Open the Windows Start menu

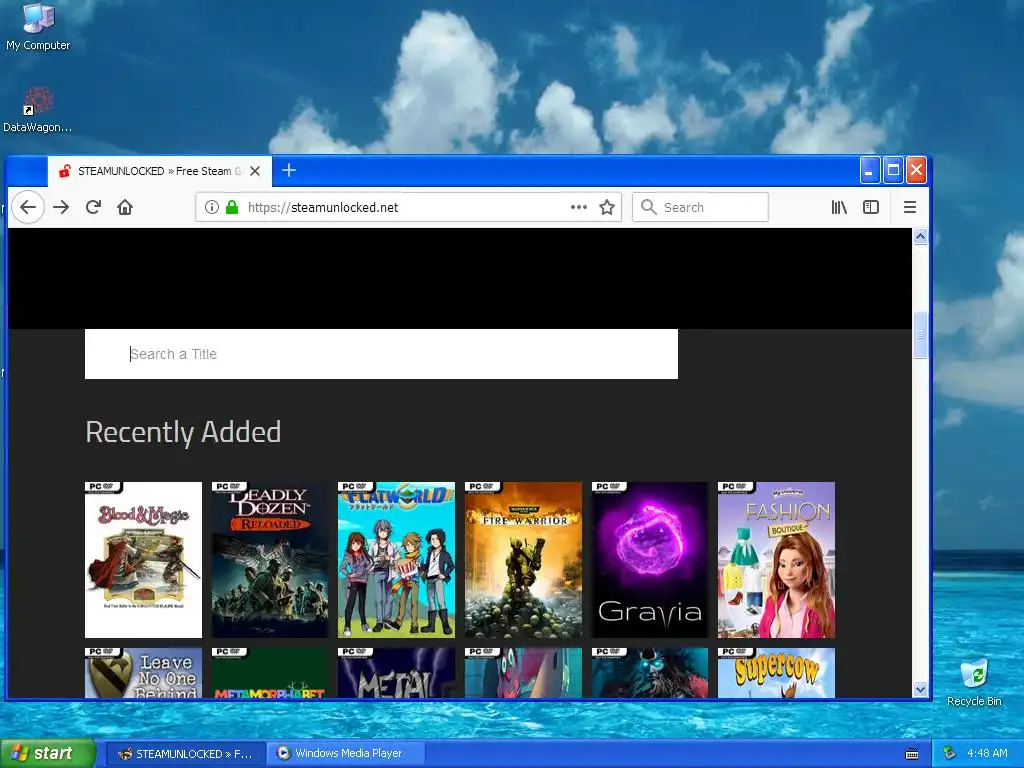[x=48, y=754]
